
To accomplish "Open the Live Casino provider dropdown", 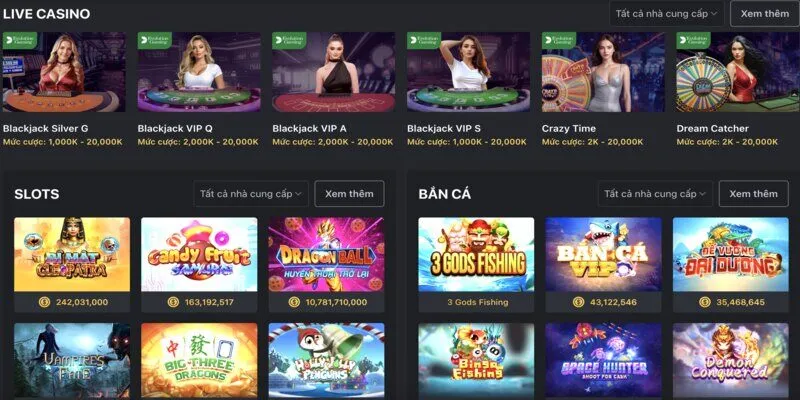I will click(666, 14).
